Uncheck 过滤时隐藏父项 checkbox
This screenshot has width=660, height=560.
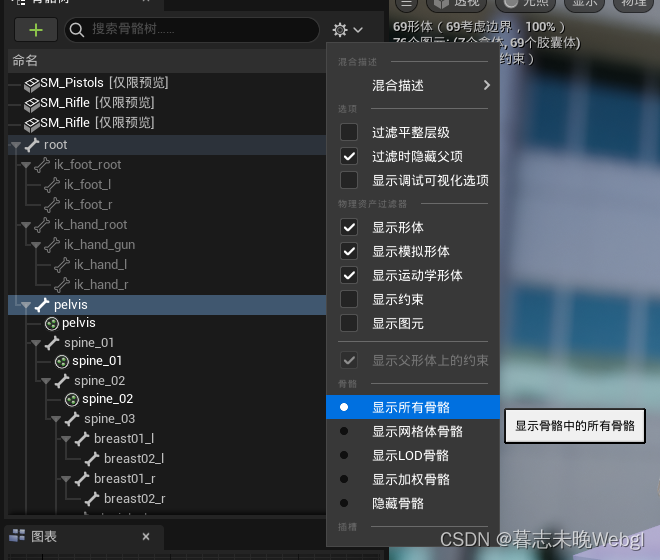[349, 156]
